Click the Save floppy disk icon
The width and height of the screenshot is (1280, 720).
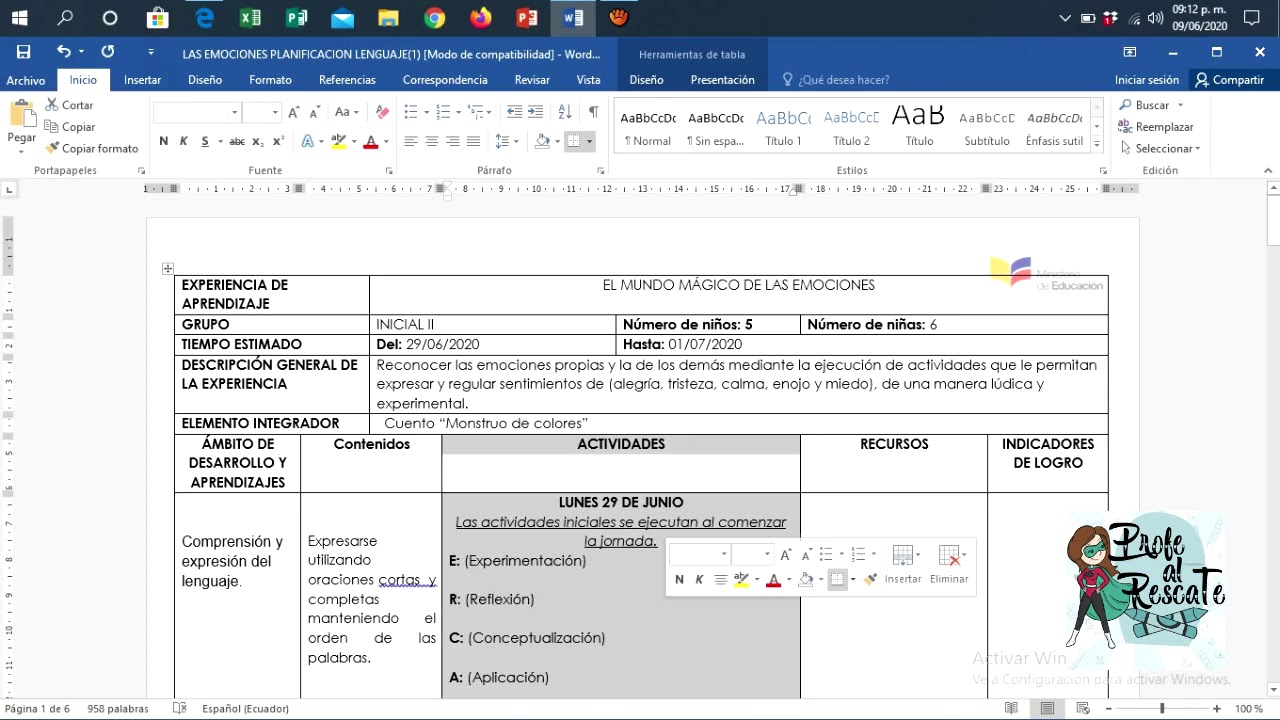[x=24, y=52]
